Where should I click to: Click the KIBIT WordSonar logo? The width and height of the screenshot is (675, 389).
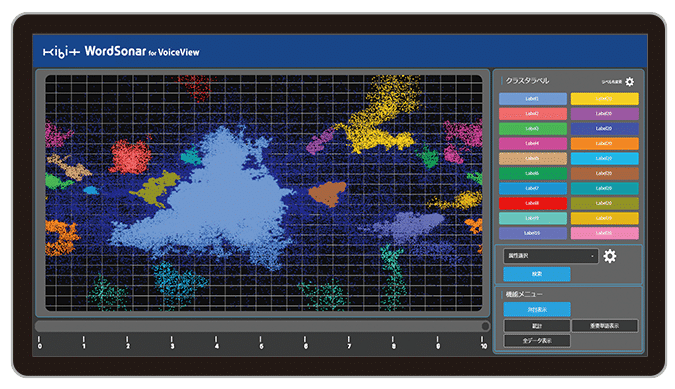coord(121,52)
